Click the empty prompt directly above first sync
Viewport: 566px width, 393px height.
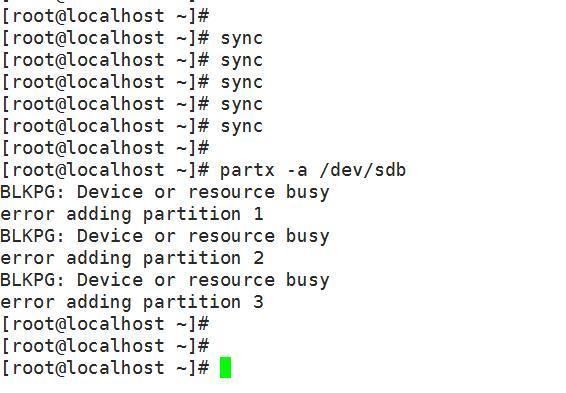(105, 16)
